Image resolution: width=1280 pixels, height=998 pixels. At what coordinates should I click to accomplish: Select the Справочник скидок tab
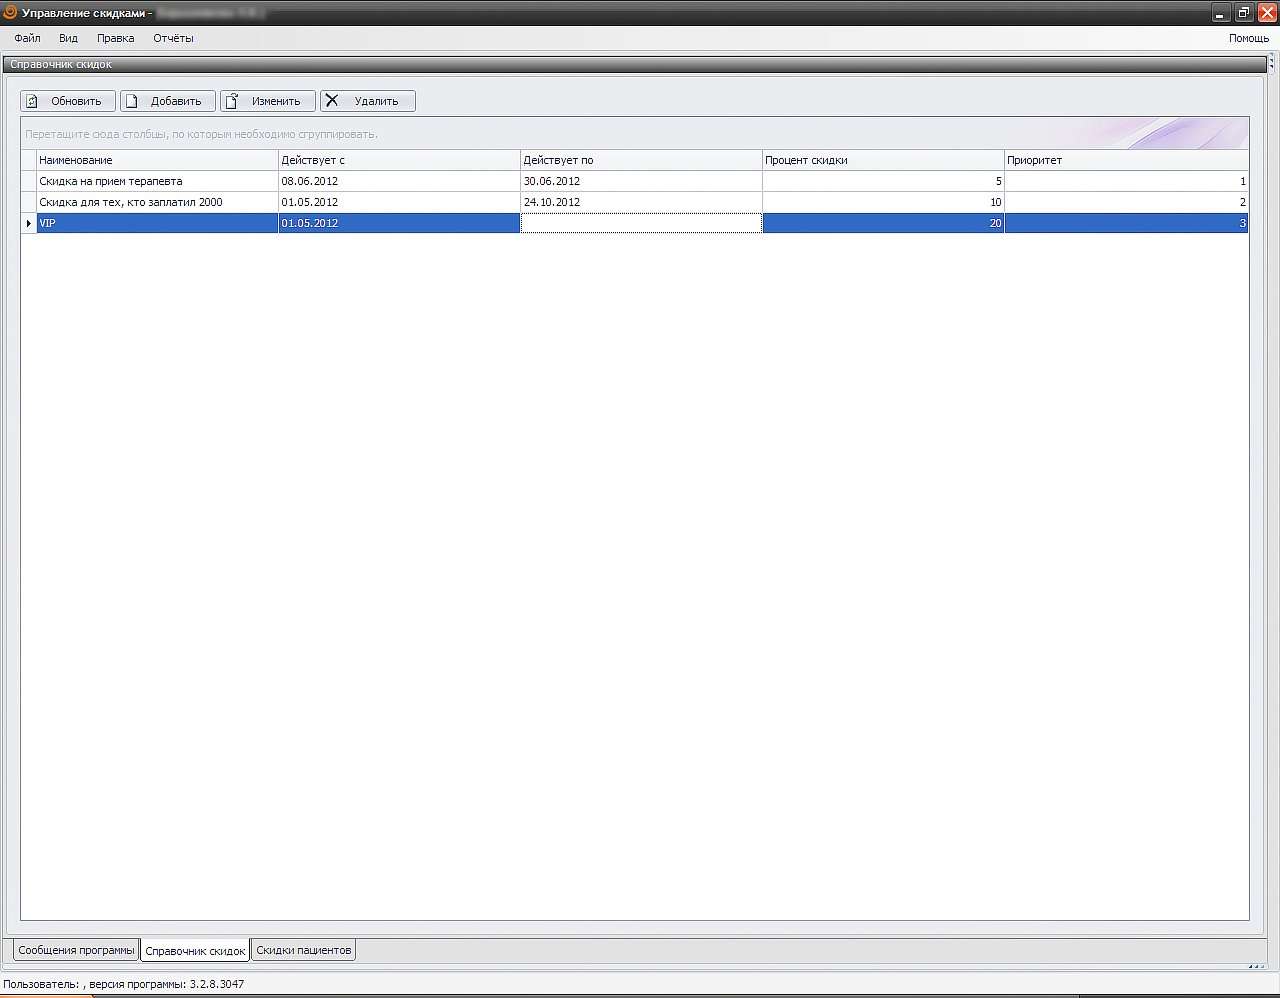click(x=195, y=951)
